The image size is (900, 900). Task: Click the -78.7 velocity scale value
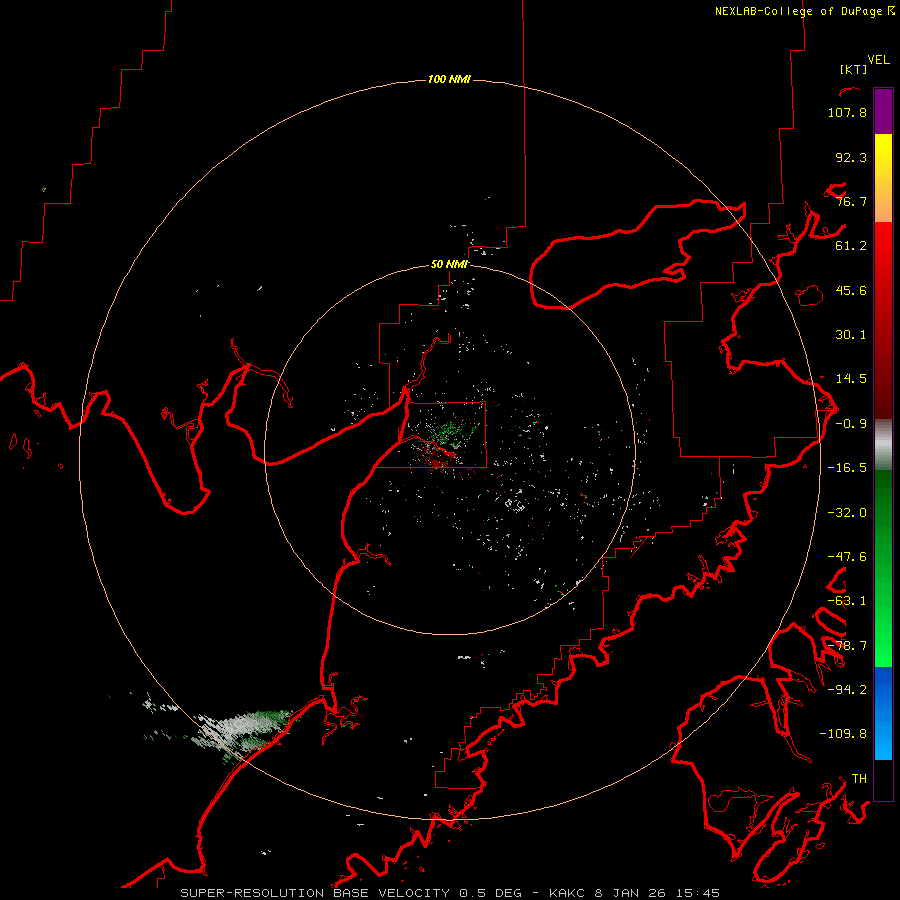(x=847, y=646)
